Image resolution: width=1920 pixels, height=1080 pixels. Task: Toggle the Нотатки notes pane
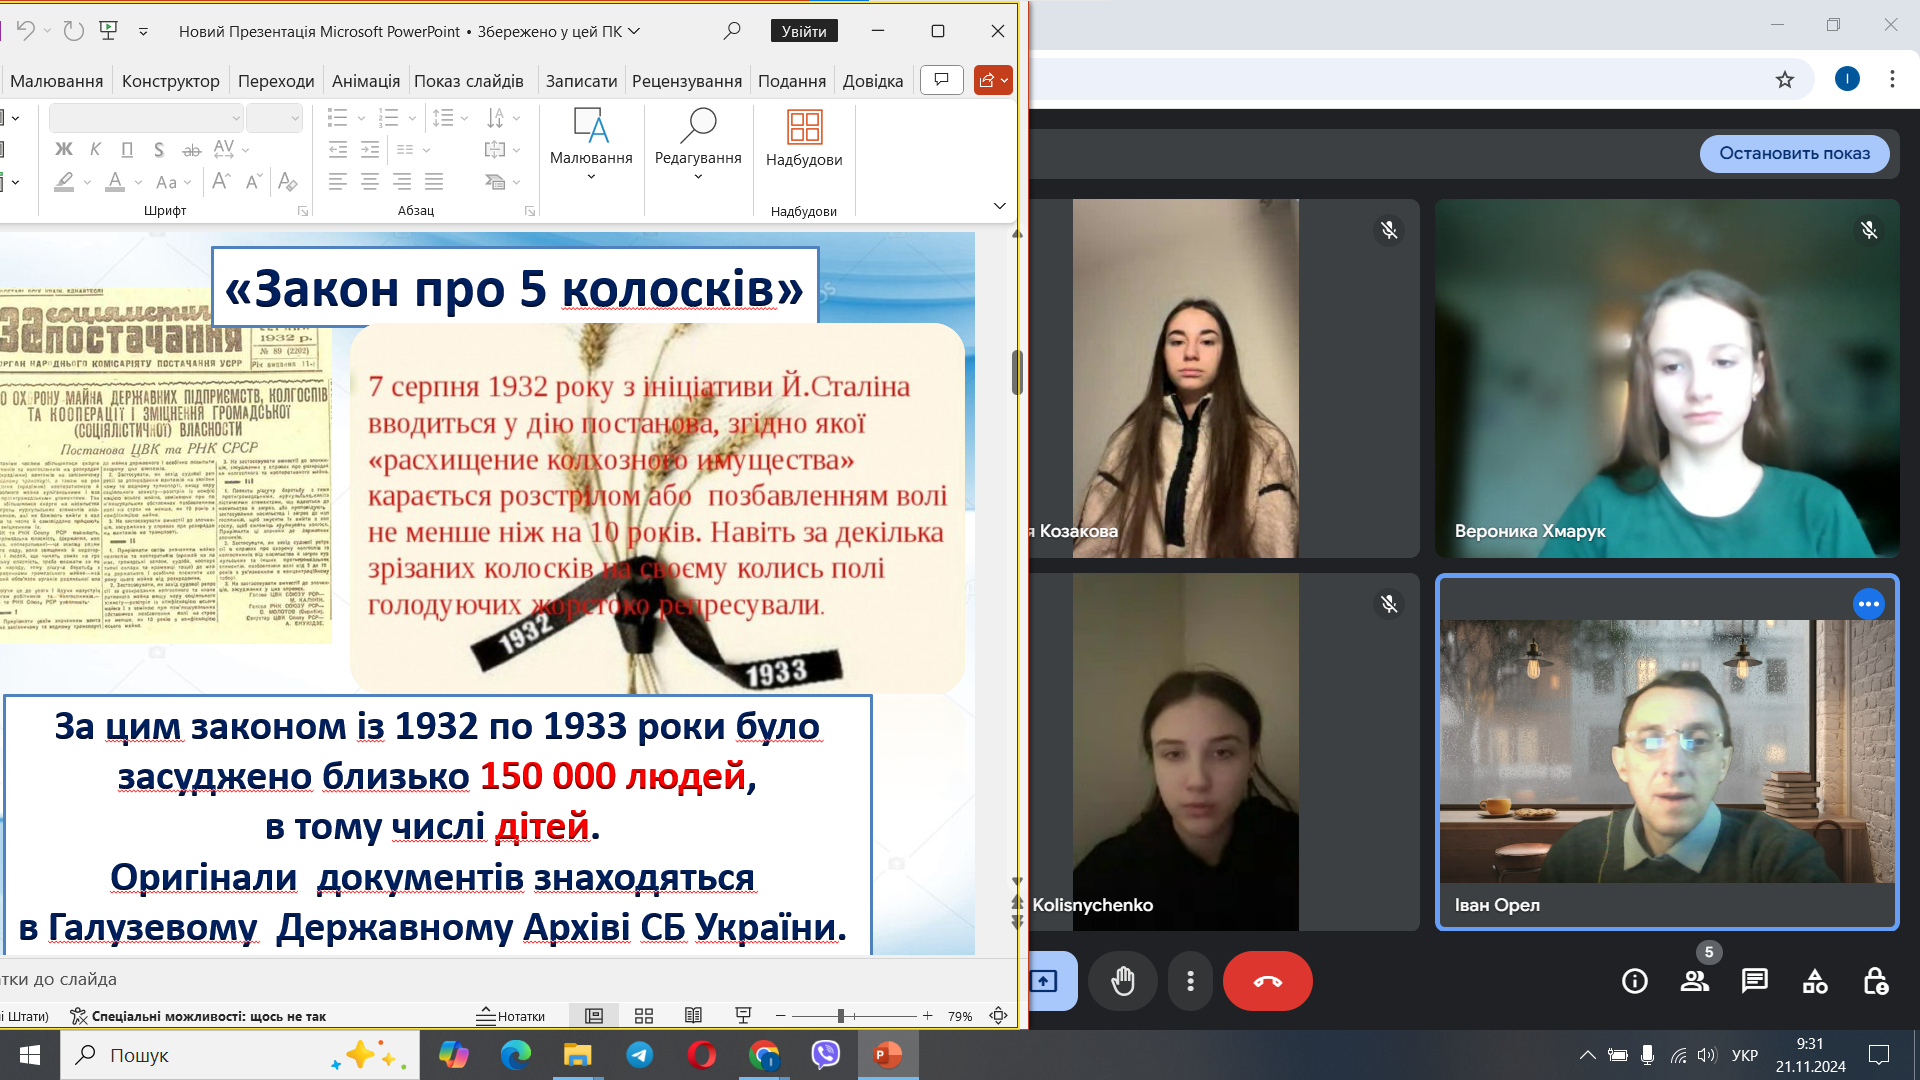pyautogui.click(x=511, y=1016)
